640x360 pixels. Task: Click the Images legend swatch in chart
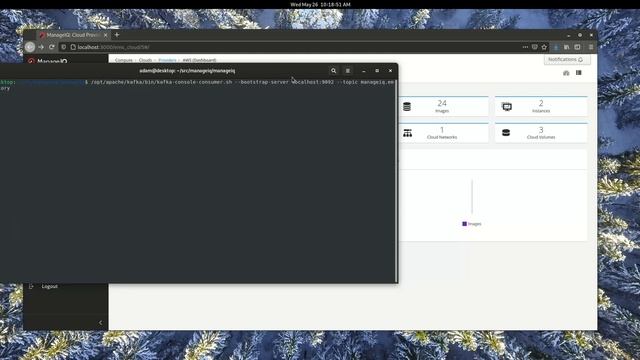coord(464,224)
